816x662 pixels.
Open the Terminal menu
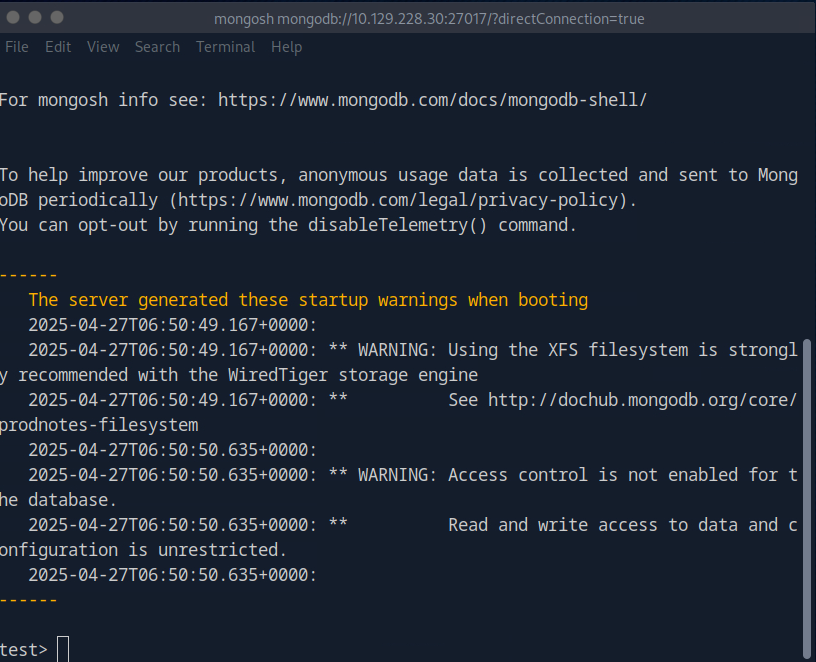tap(225, 47)
